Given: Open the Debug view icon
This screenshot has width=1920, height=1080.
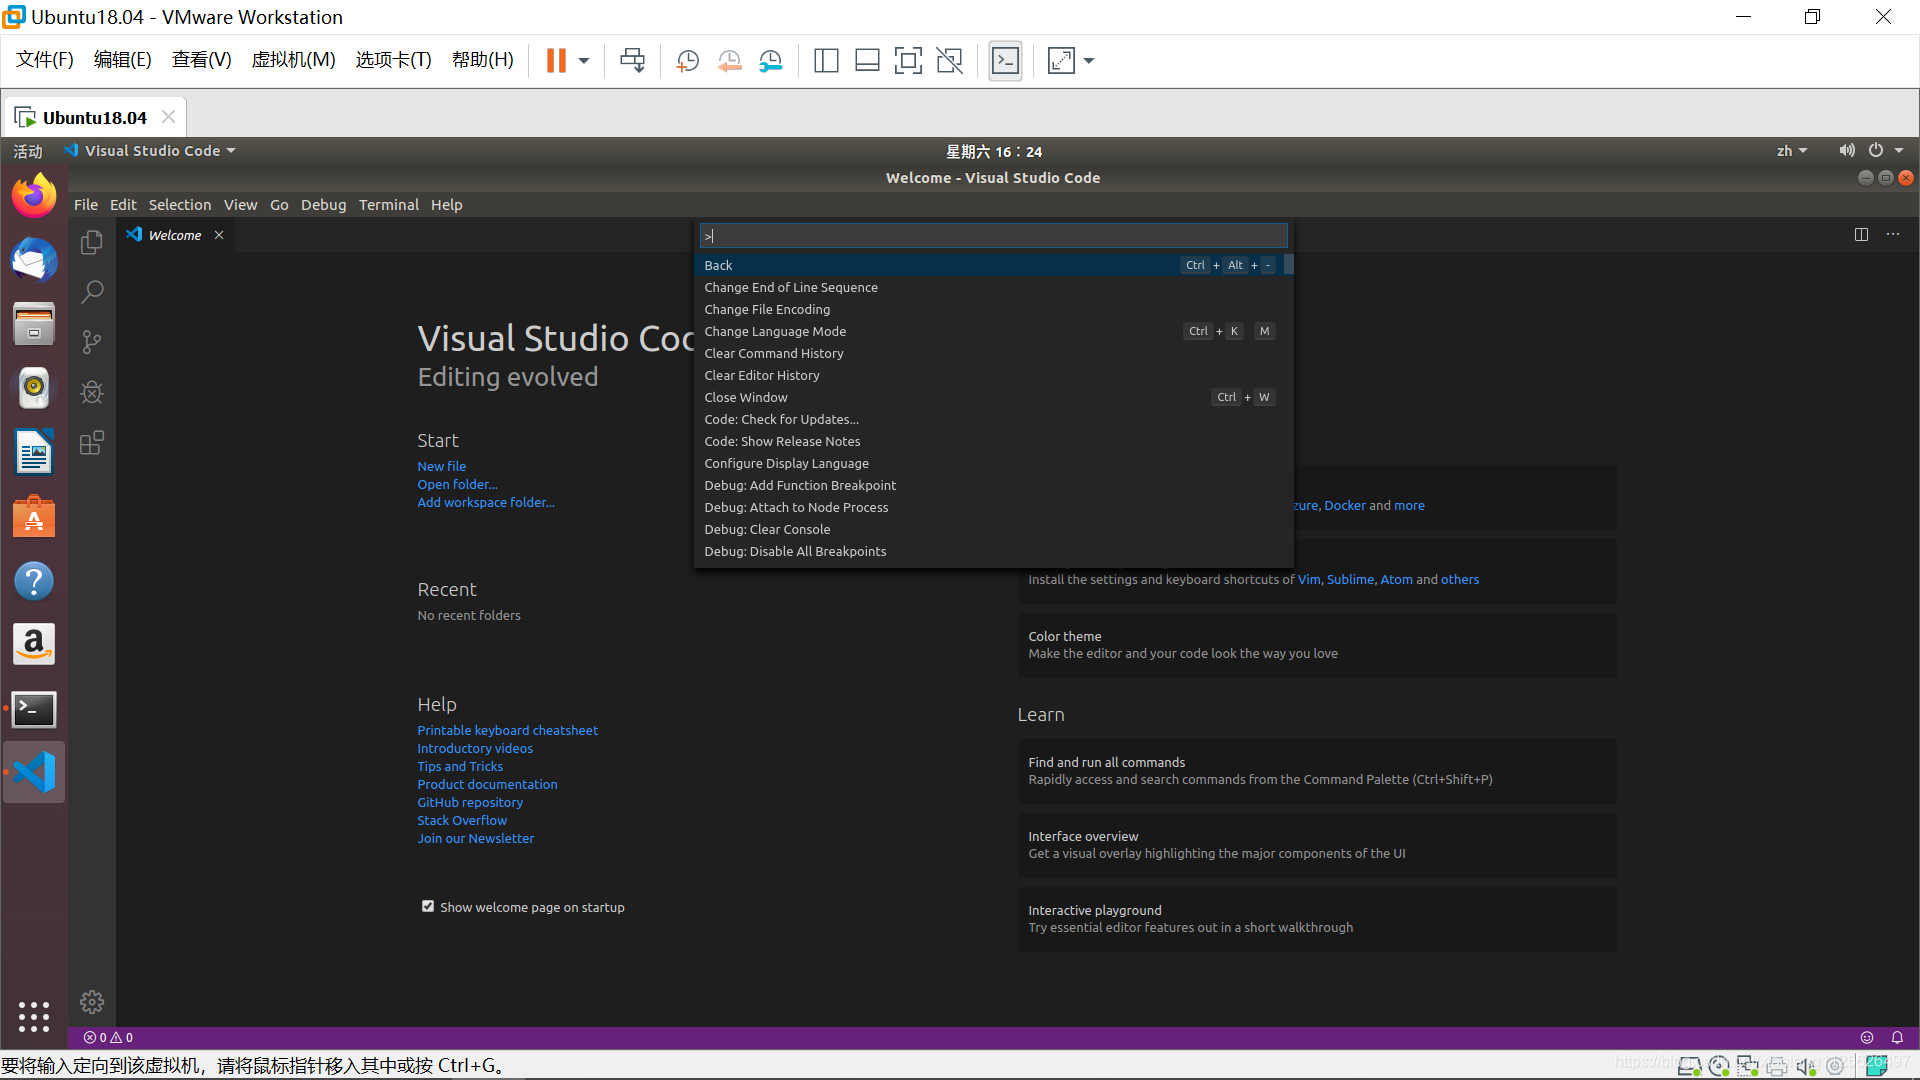Looking at the screenshot, I should click(92, 392).
